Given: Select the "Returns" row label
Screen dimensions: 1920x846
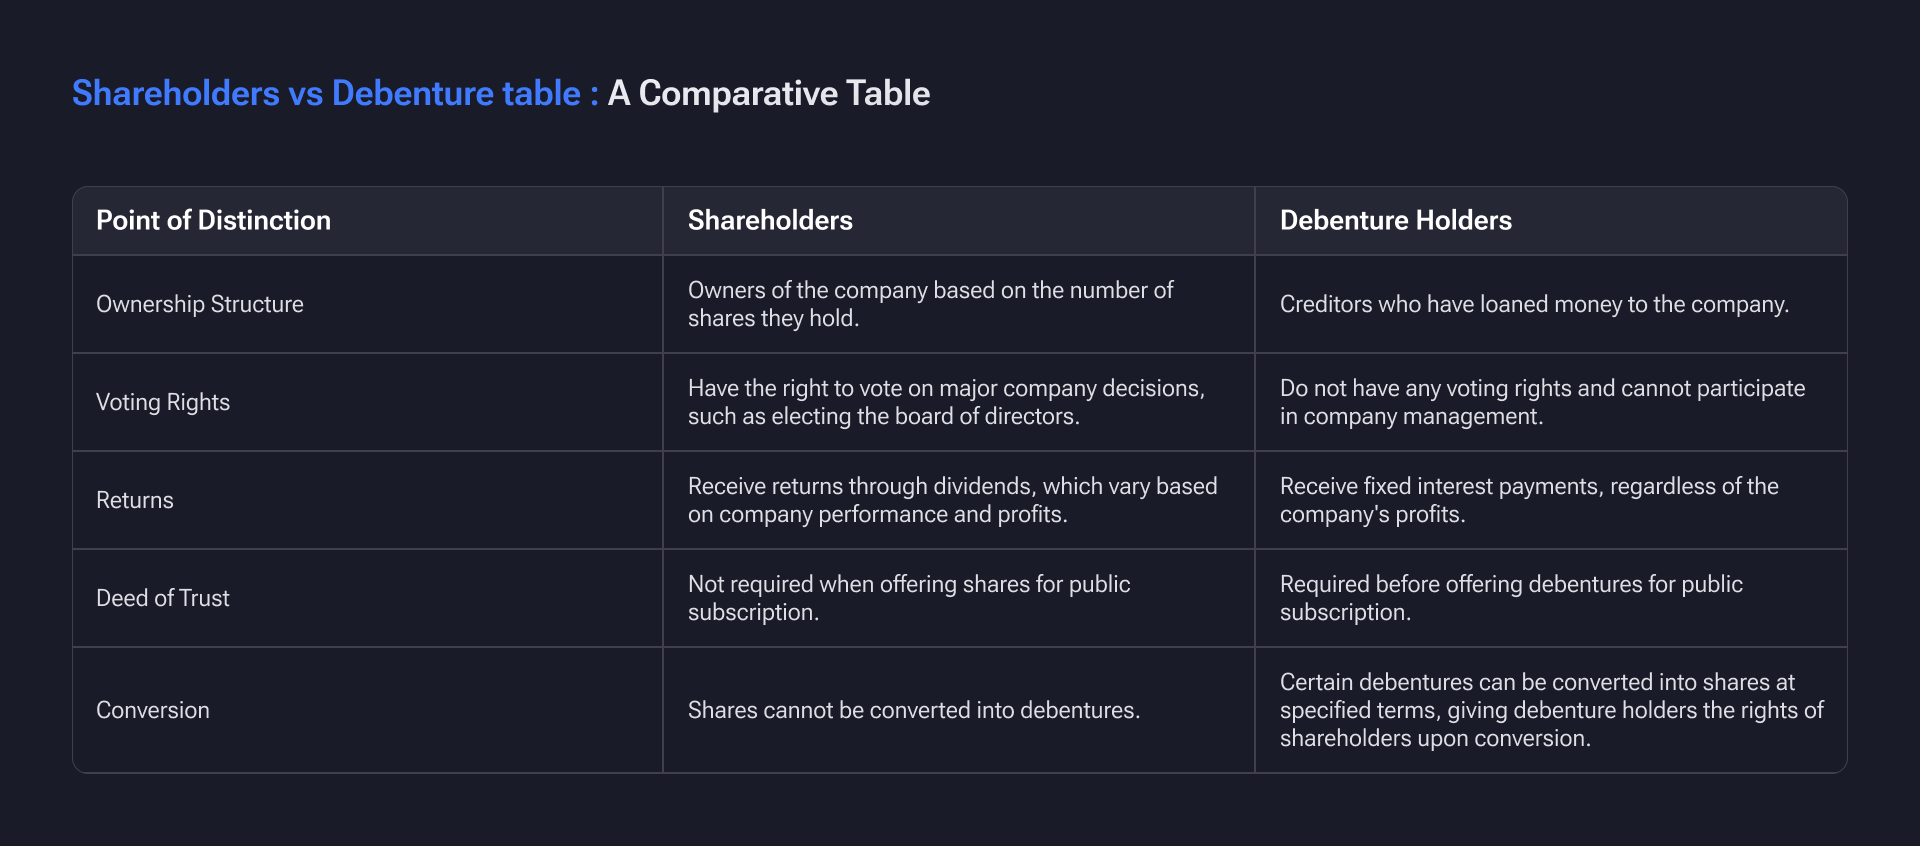Looking at the screenshot, I should pyautogui.click(x=135, y=501).
